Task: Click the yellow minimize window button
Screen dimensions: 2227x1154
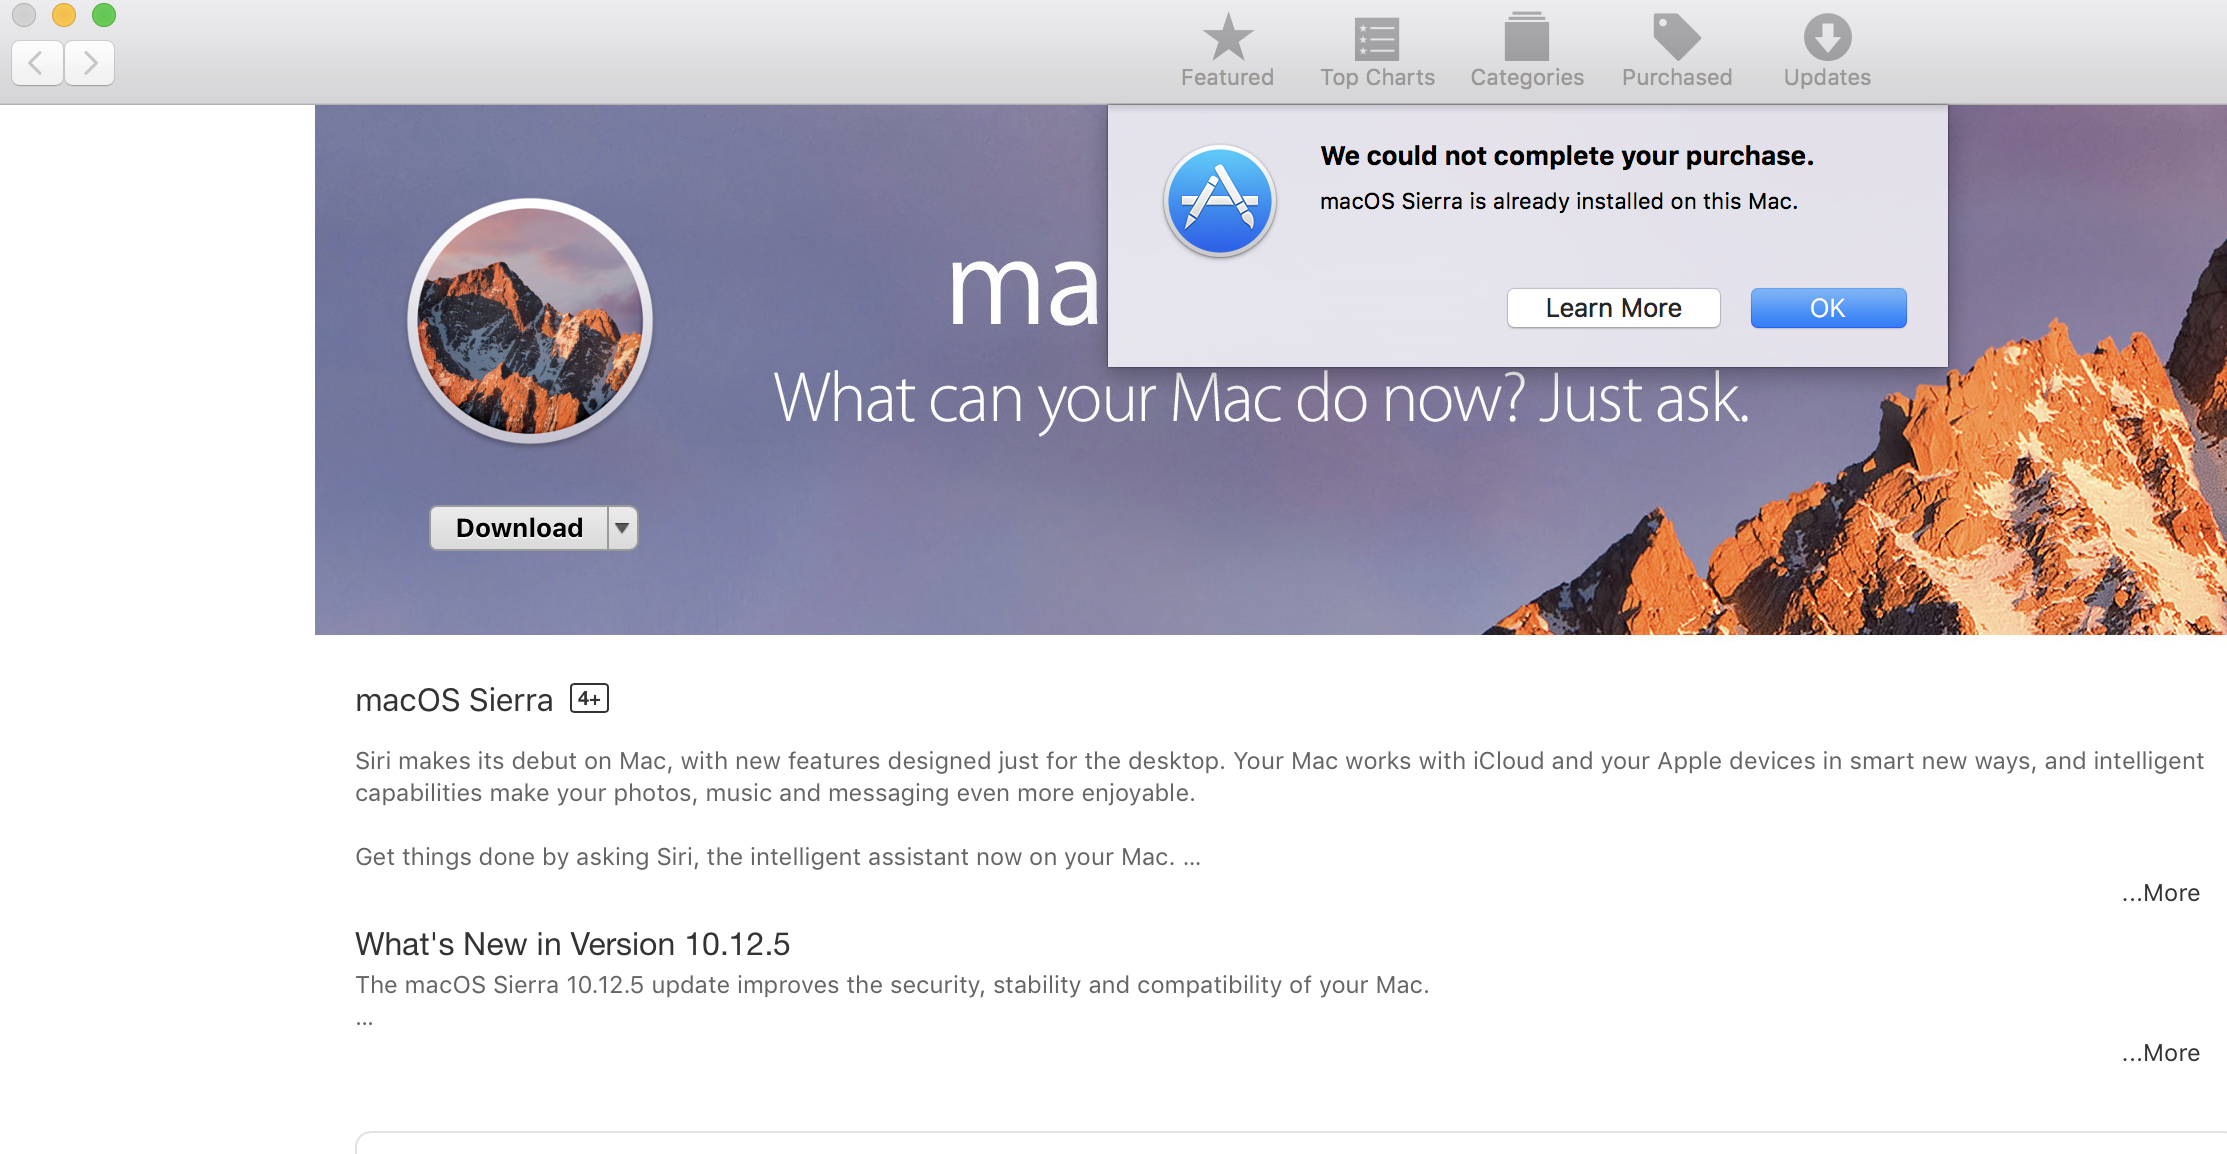Action: click(64, 15)
